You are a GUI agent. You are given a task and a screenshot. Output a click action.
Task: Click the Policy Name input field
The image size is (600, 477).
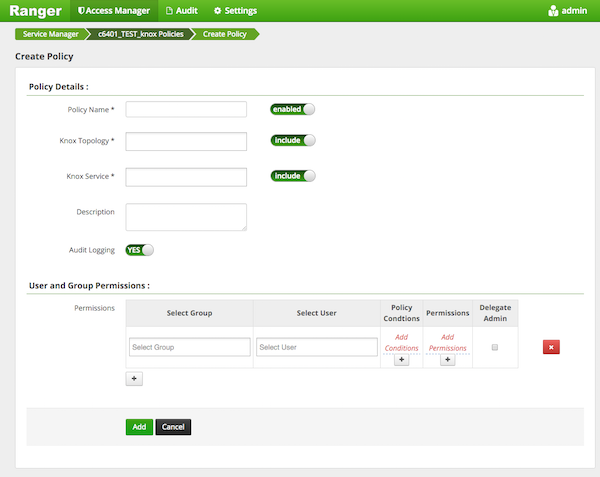tap(186, 109)
